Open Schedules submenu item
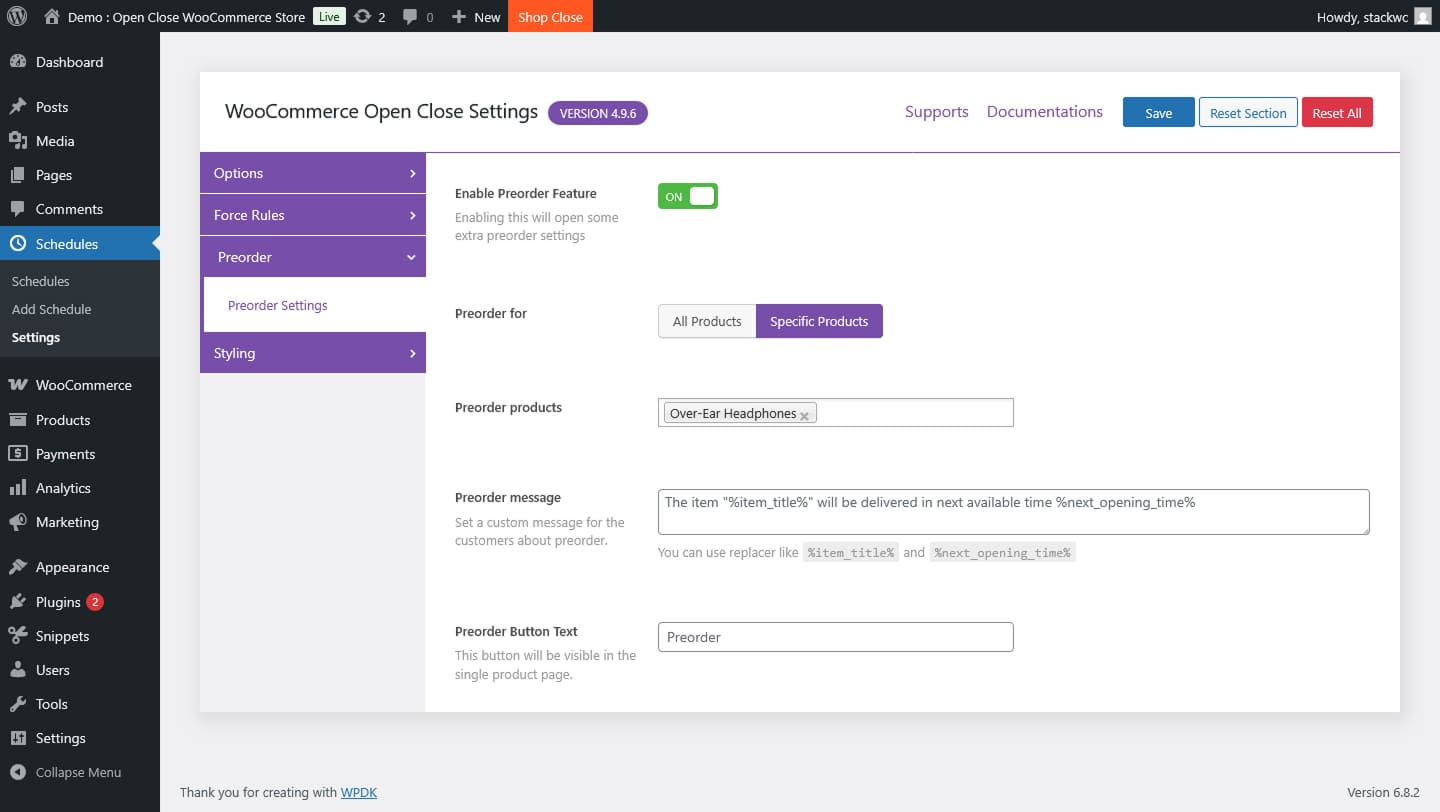Screen dimensions: 1440x812 [41, 281]
